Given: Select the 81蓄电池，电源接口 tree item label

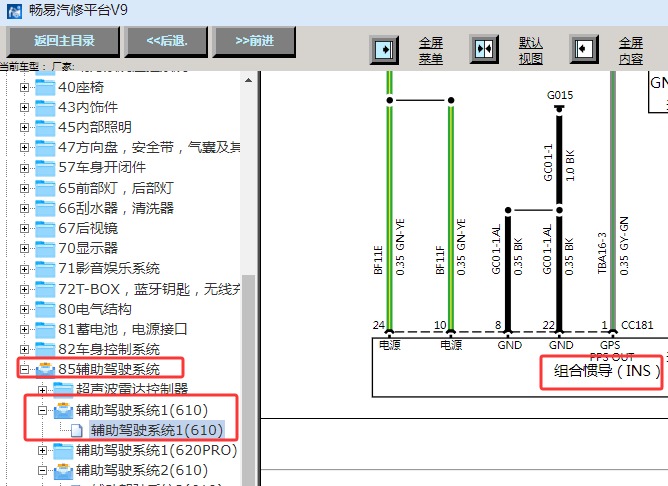Looking at the screenshot, I should [123, 329].
